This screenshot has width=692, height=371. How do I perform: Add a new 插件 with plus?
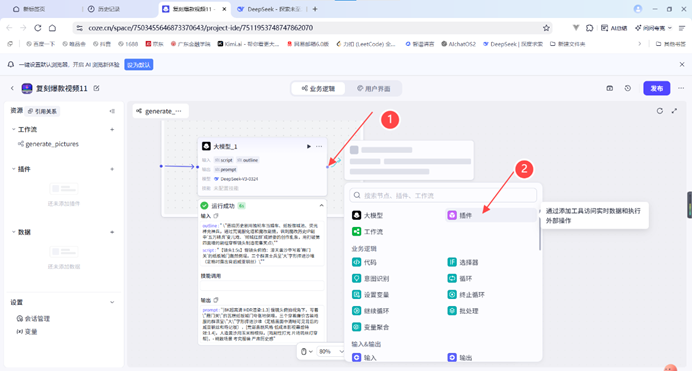coord(112,169)
